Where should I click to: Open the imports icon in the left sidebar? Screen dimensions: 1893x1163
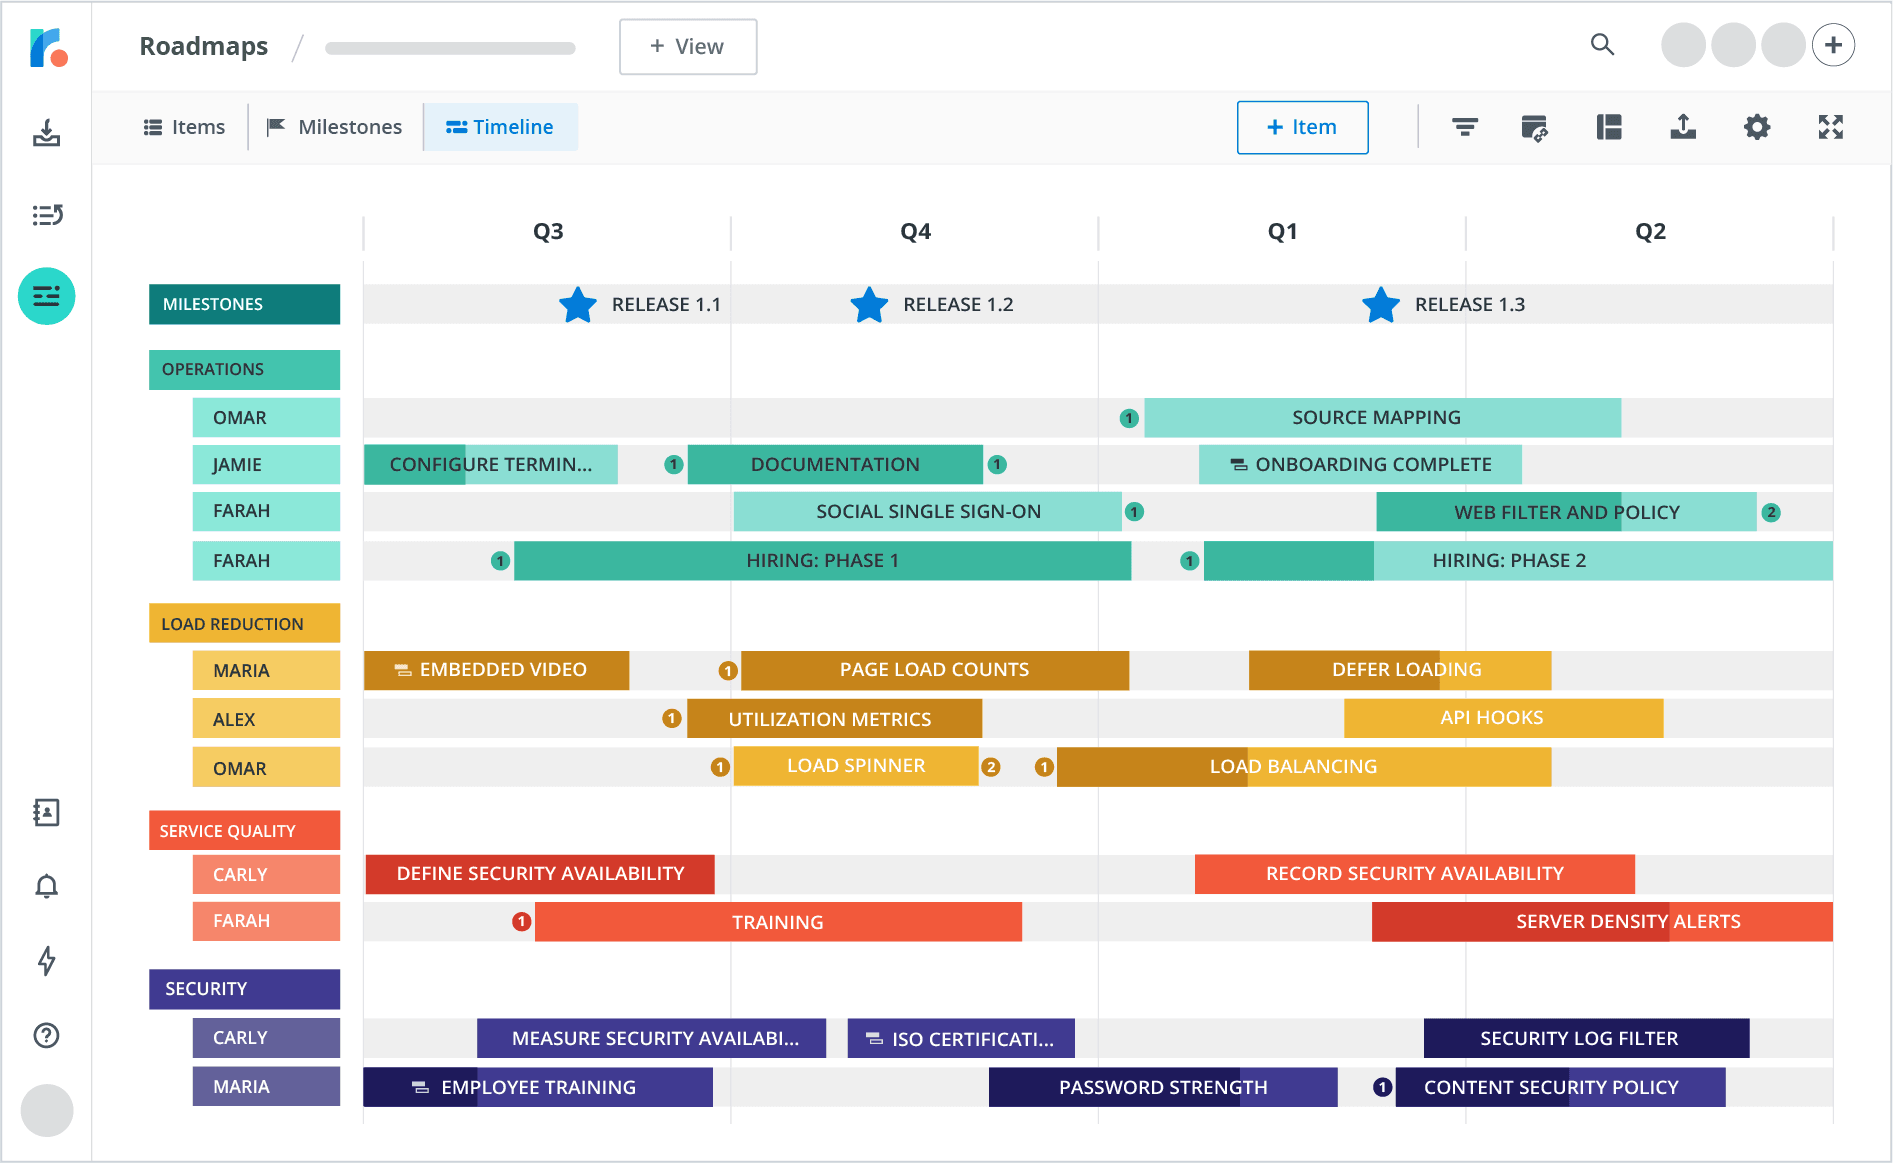pyautogui.click(x=46, y=133)
